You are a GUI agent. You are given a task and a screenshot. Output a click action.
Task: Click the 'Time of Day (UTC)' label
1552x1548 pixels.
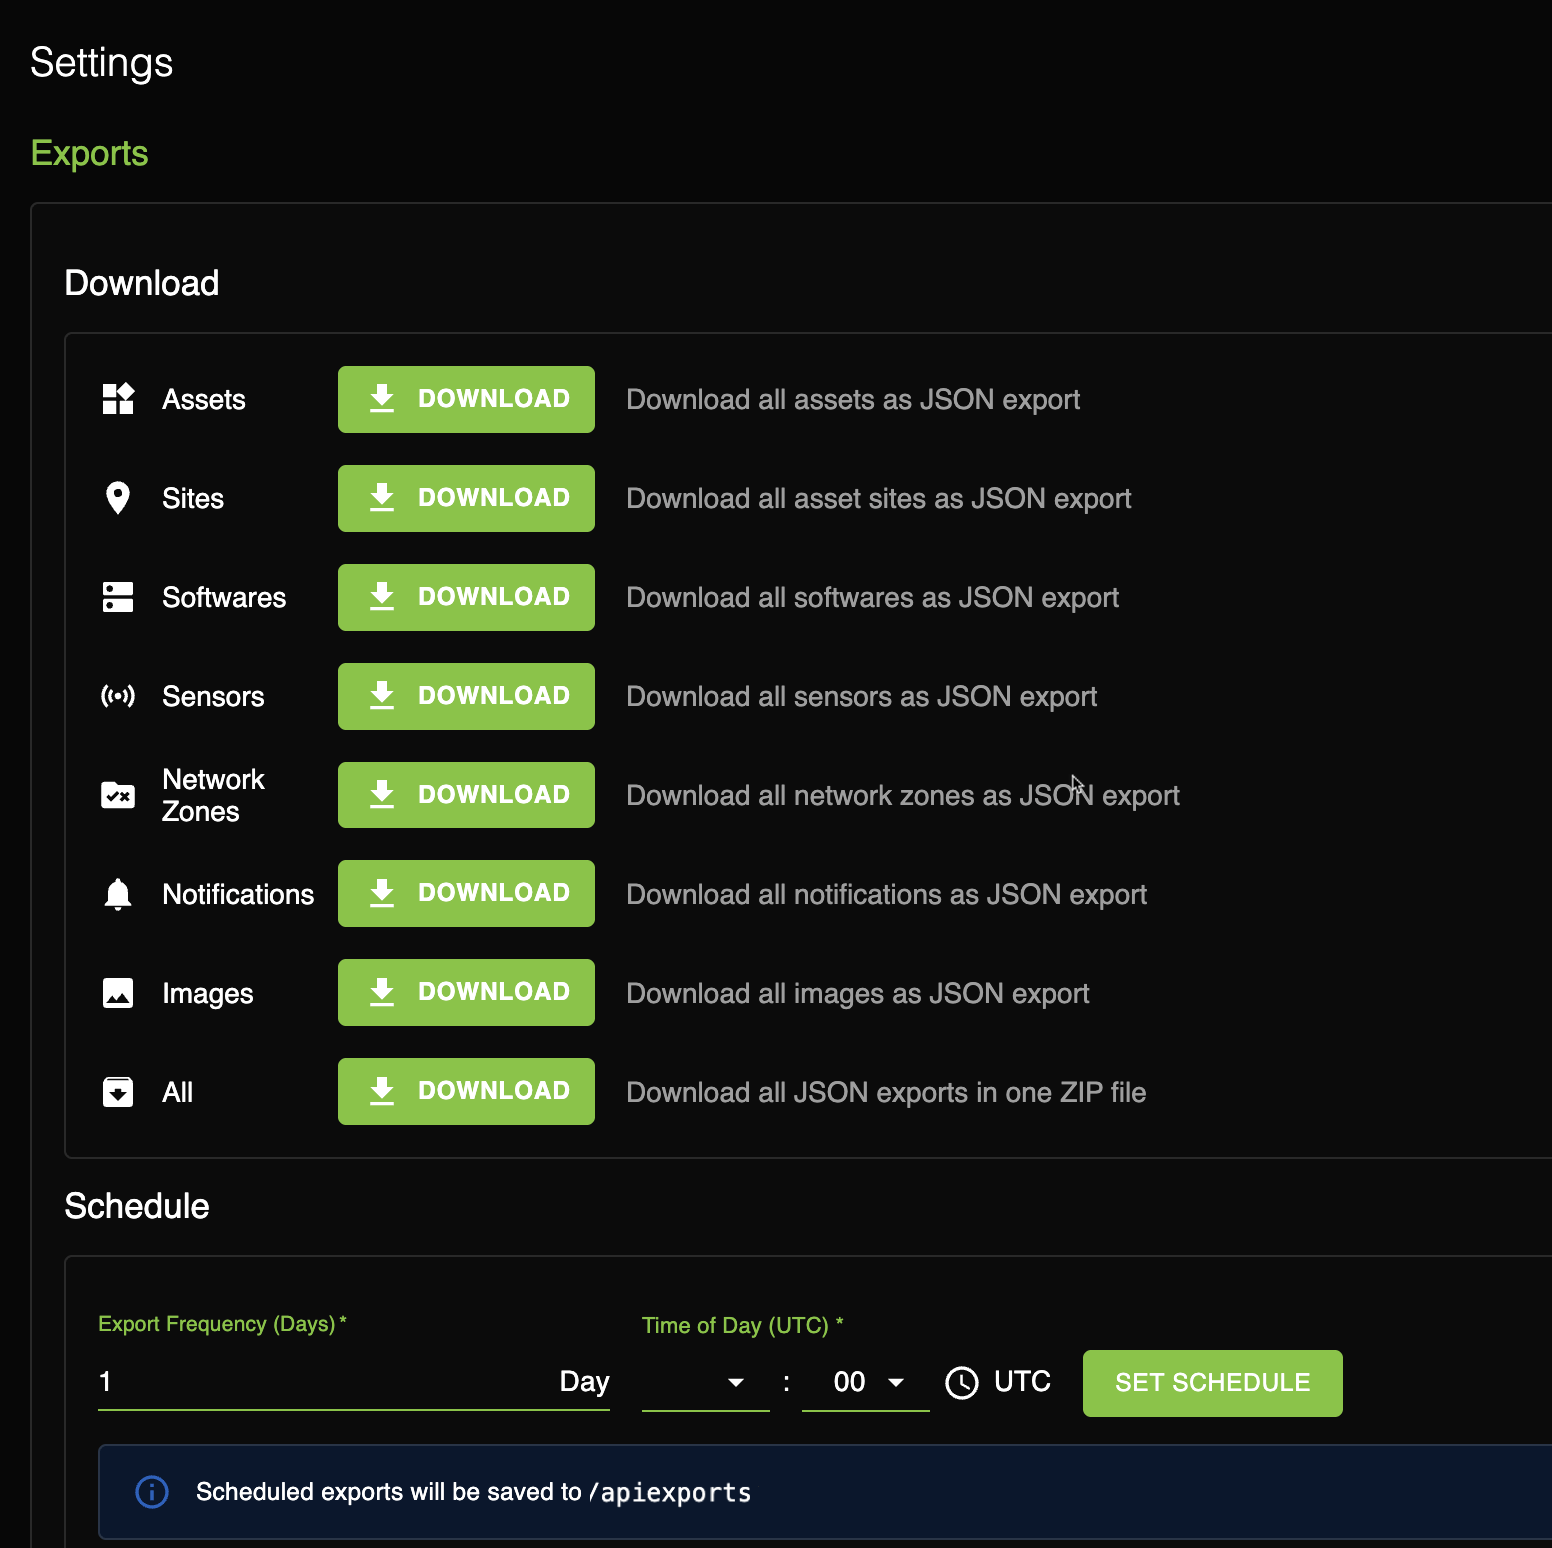[x=743, y=1325]
